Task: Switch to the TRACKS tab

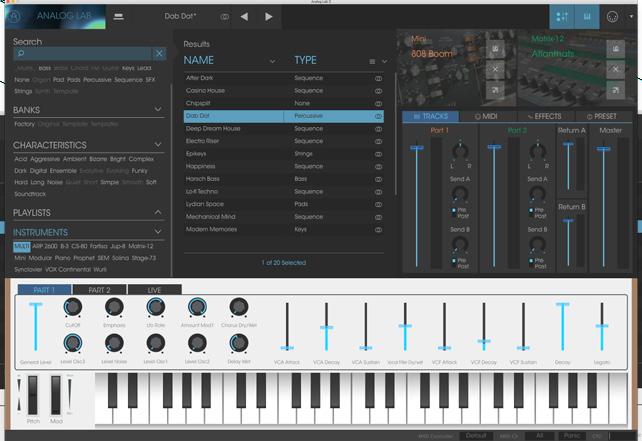Action: click(x=430, y=116)
